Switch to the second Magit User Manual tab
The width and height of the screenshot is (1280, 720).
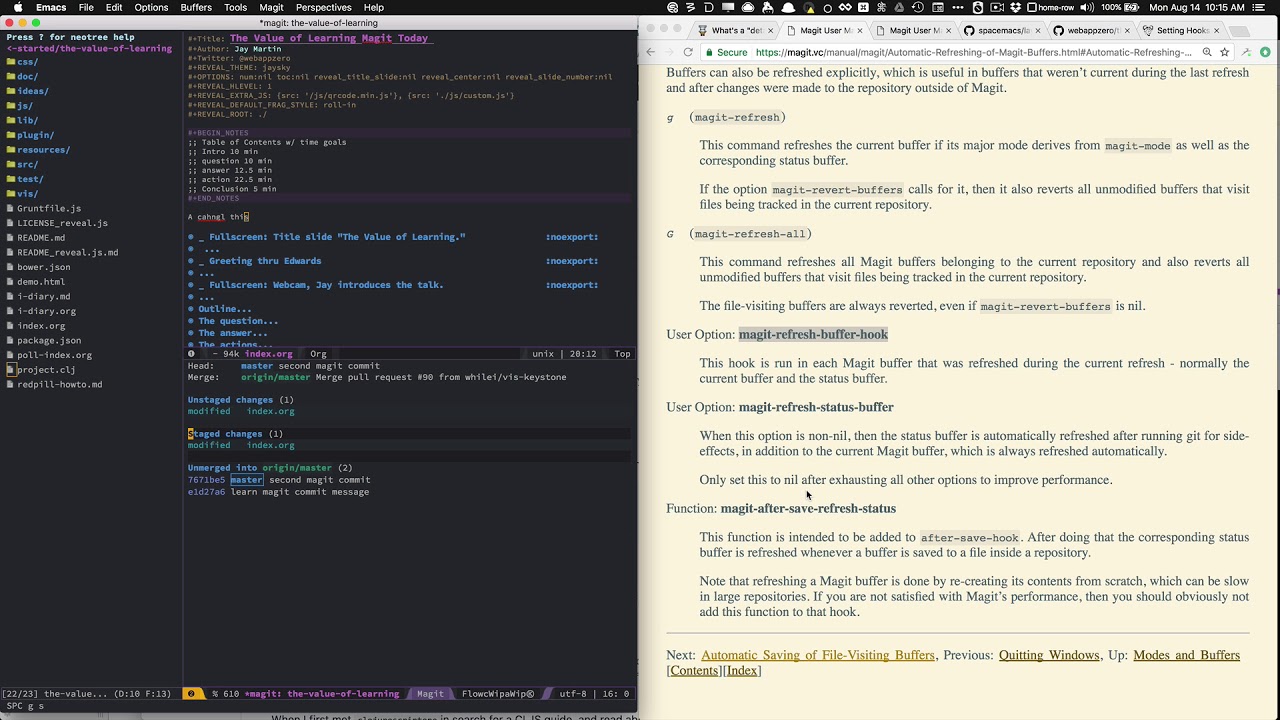(x=912, y=30)
